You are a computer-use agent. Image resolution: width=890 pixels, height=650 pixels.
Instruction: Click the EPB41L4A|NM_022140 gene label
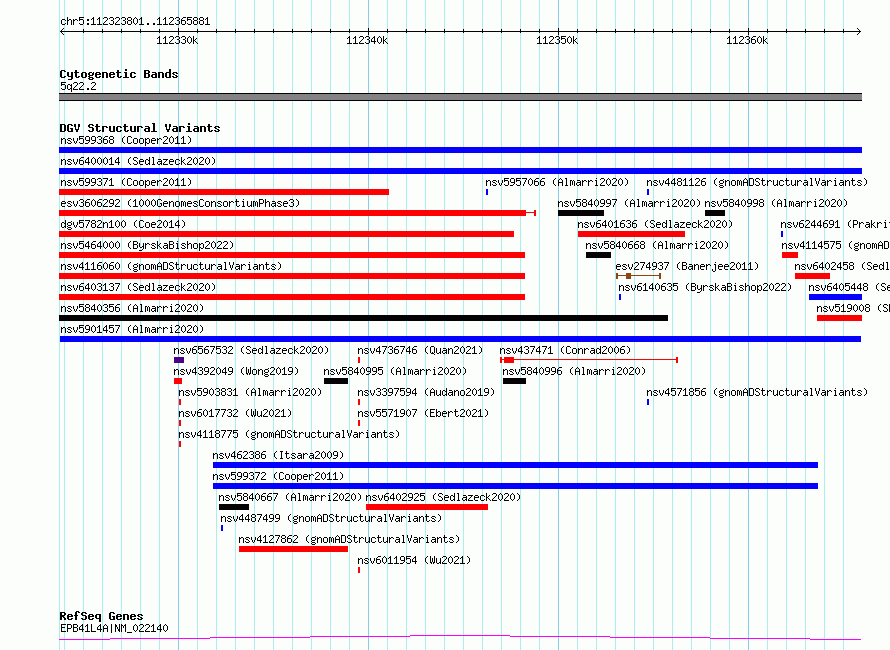[x=114, y=628]
